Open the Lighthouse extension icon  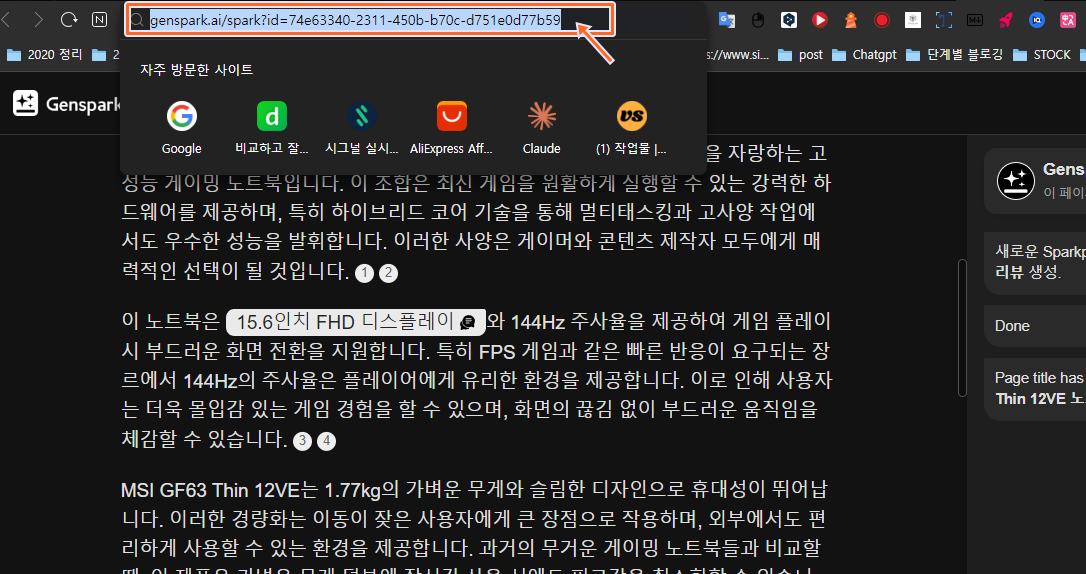point(851,20)
